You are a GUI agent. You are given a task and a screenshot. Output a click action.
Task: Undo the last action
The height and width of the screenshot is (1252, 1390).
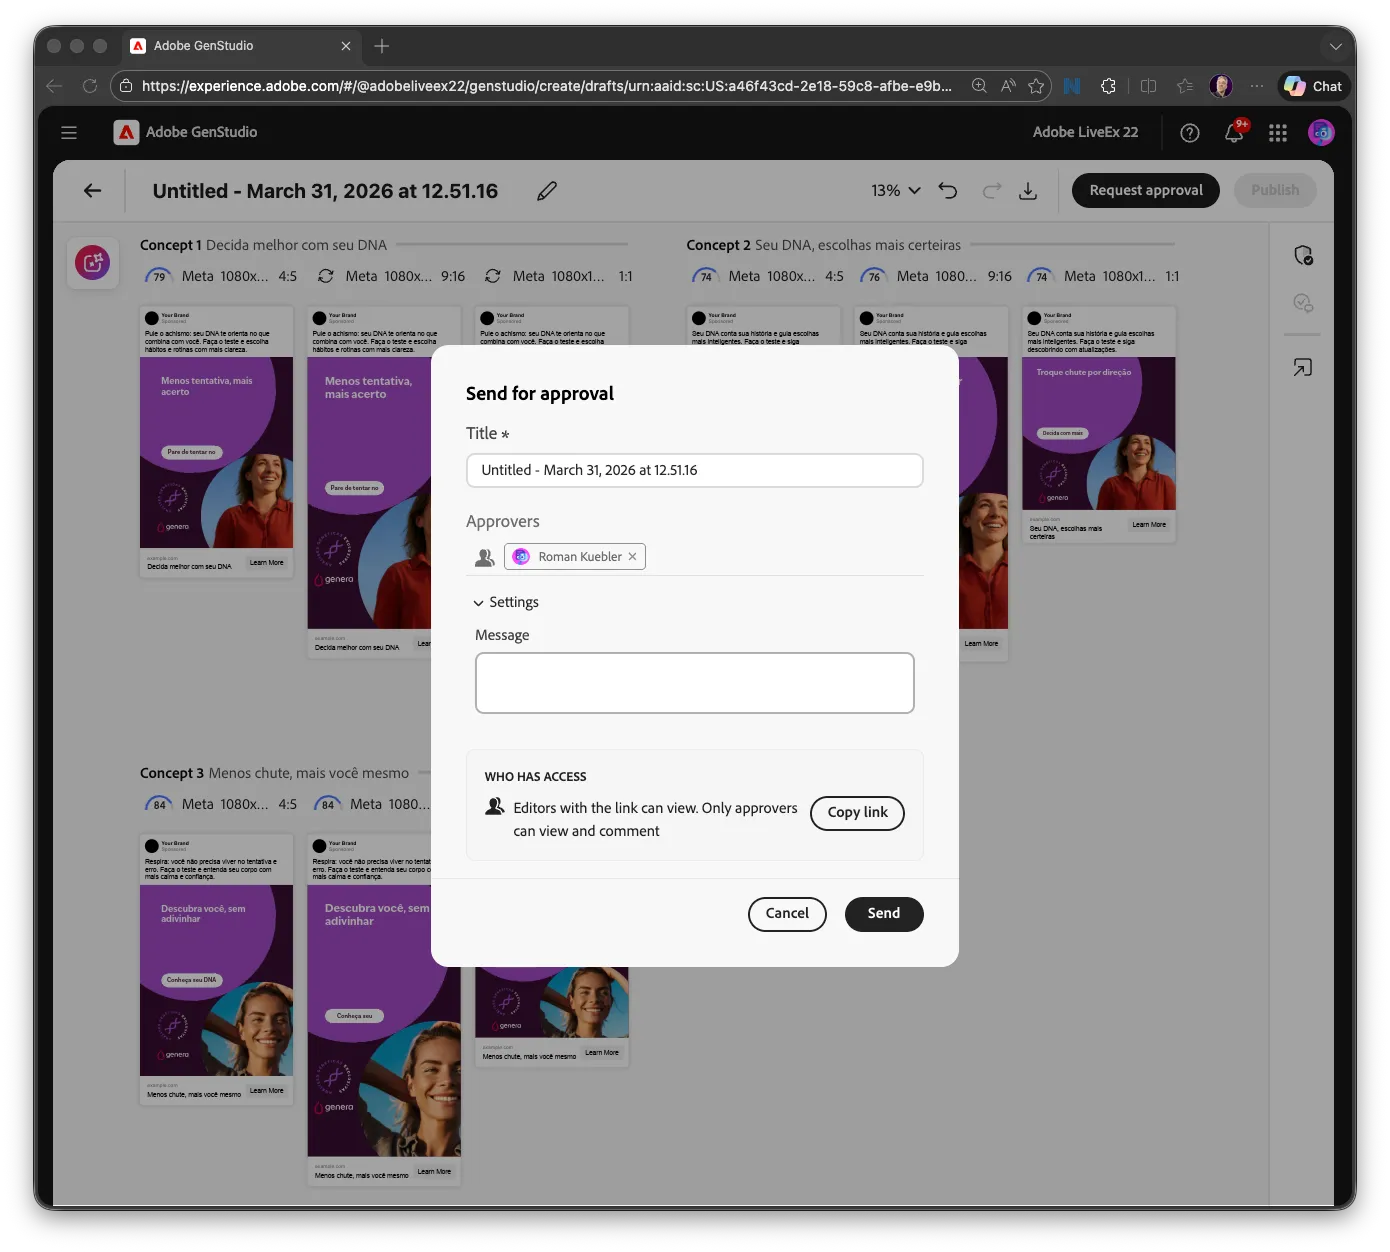click(x=948, y=190)
